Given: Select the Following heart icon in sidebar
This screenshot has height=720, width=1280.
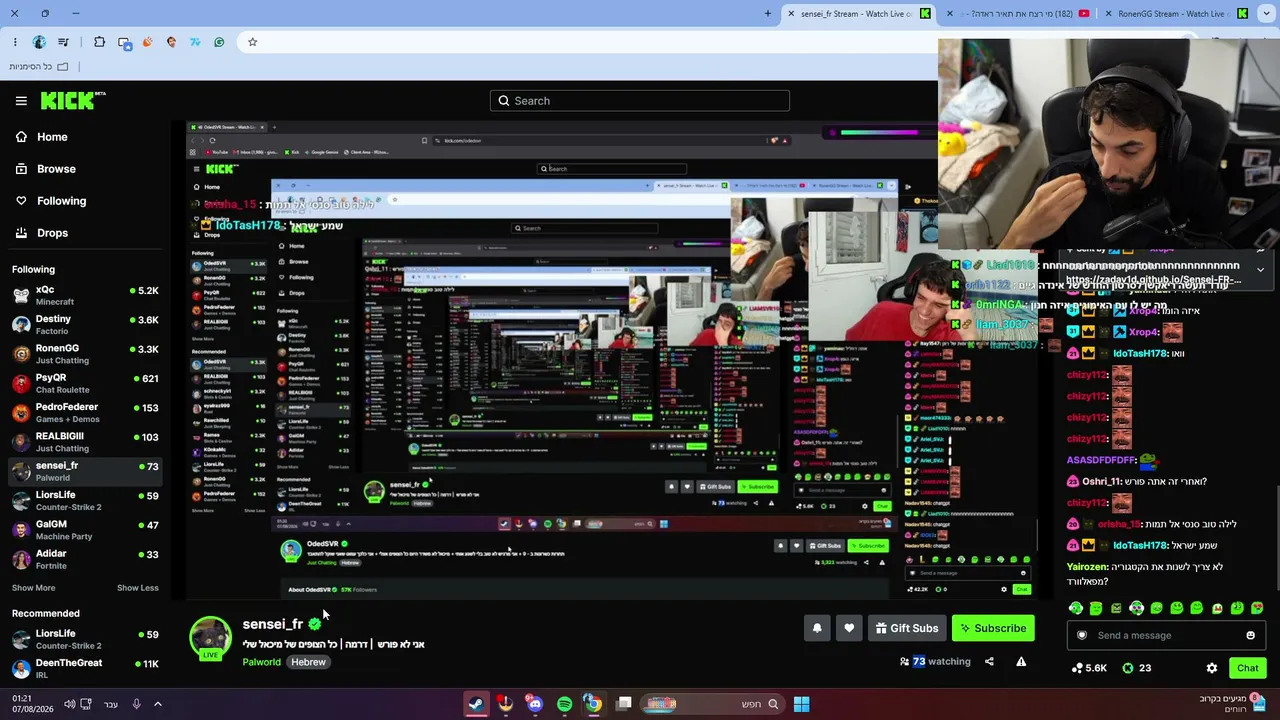Looking at the screenshot, I should tap(21, 201).
